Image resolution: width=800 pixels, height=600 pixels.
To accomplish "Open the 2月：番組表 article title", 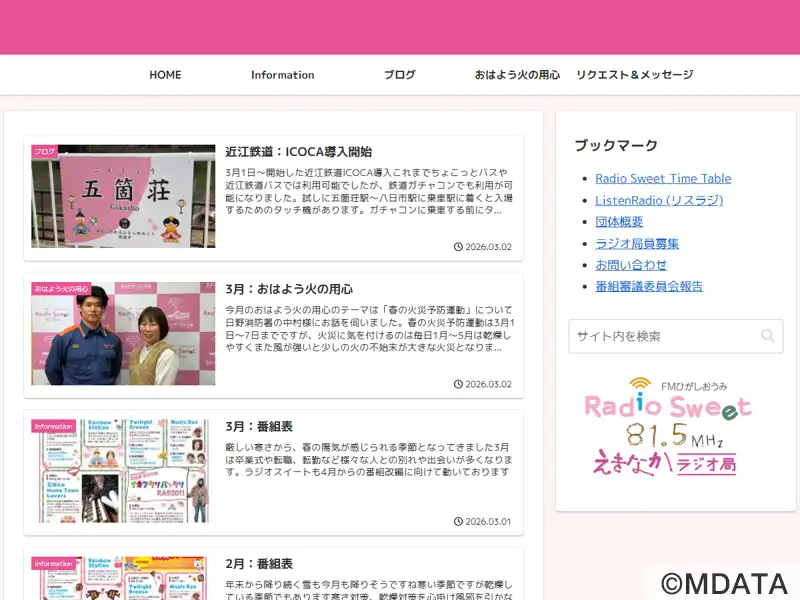I will point(259,564).
